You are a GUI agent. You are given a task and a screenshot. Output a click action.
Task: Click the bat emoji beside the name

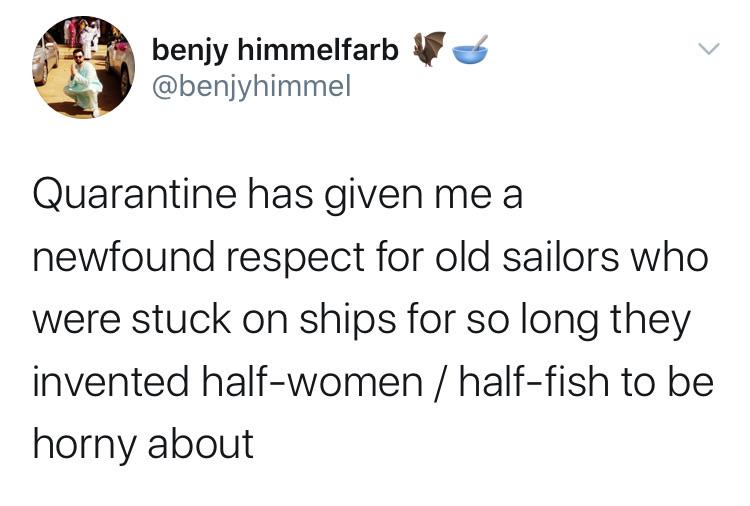[x=430, y=48]
